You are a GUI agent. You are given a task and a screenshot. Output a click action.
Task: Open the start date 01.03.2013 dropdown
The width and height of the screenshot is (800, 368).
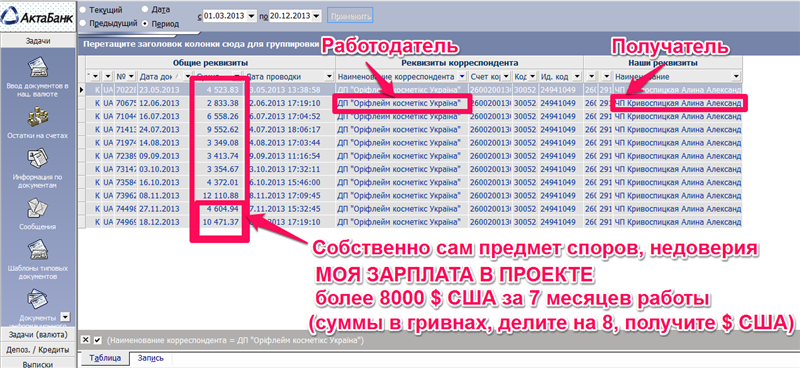point(251,16)
